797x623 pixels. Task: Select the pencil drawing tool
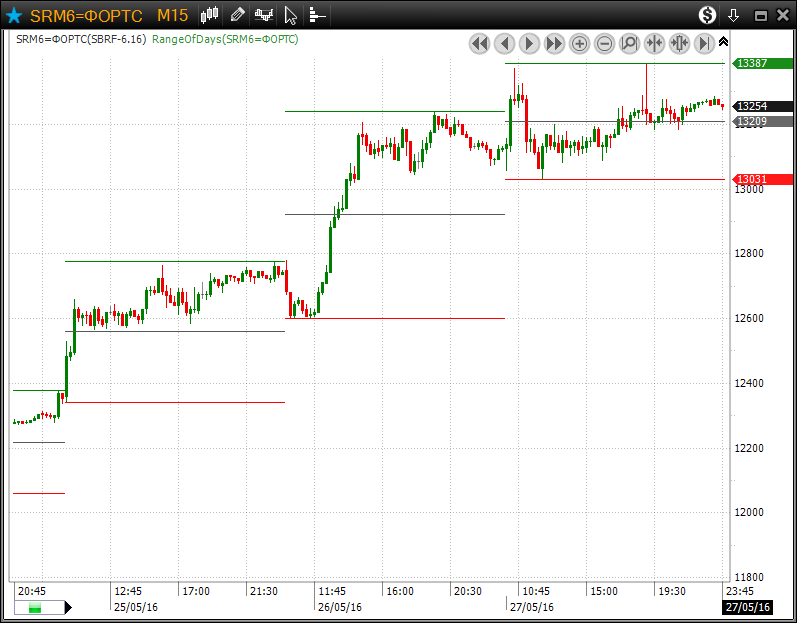[237, 15]
